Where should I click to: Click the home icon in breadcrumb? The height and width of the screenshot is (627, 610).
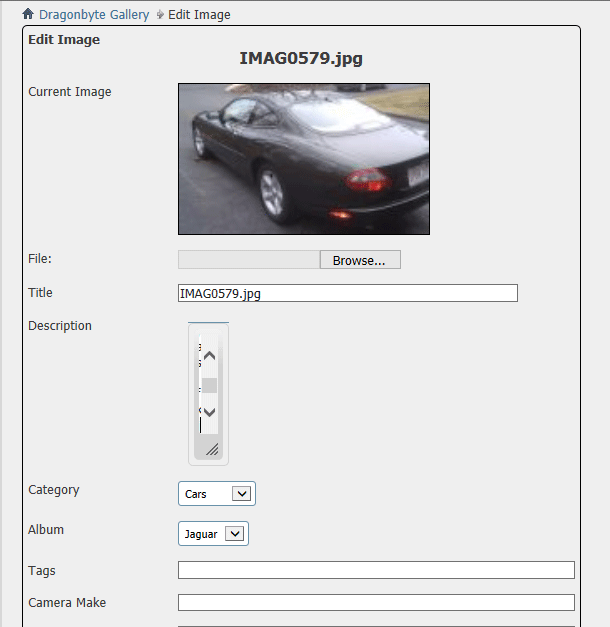pyautogui.click(x=28, y=14)
